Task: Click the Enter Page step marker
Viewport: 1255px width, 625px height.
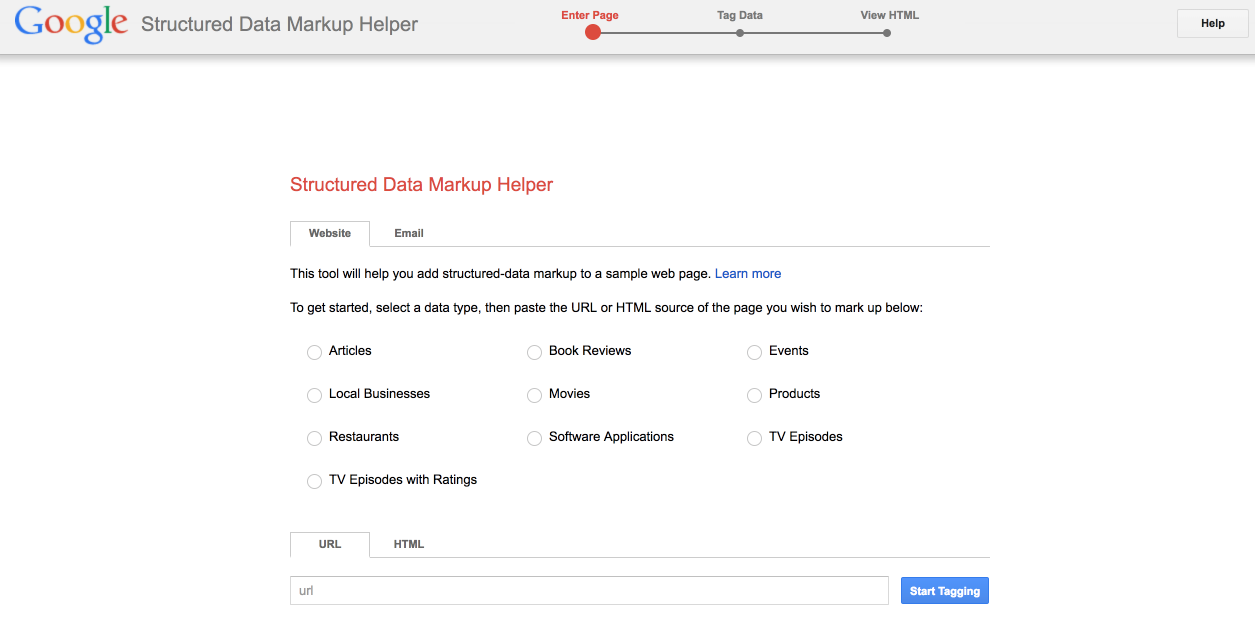Action: coord(593,32)
